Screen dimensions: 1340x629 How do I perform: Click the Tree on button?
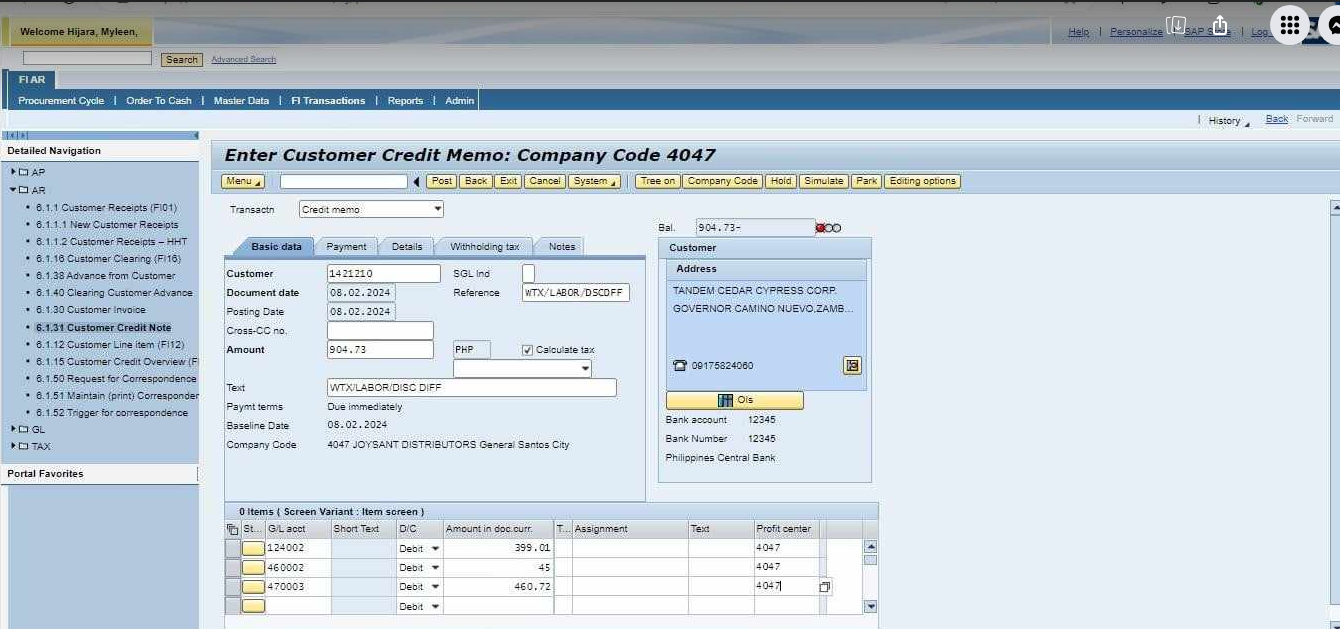pyautogui.click(x=658, y=181)
